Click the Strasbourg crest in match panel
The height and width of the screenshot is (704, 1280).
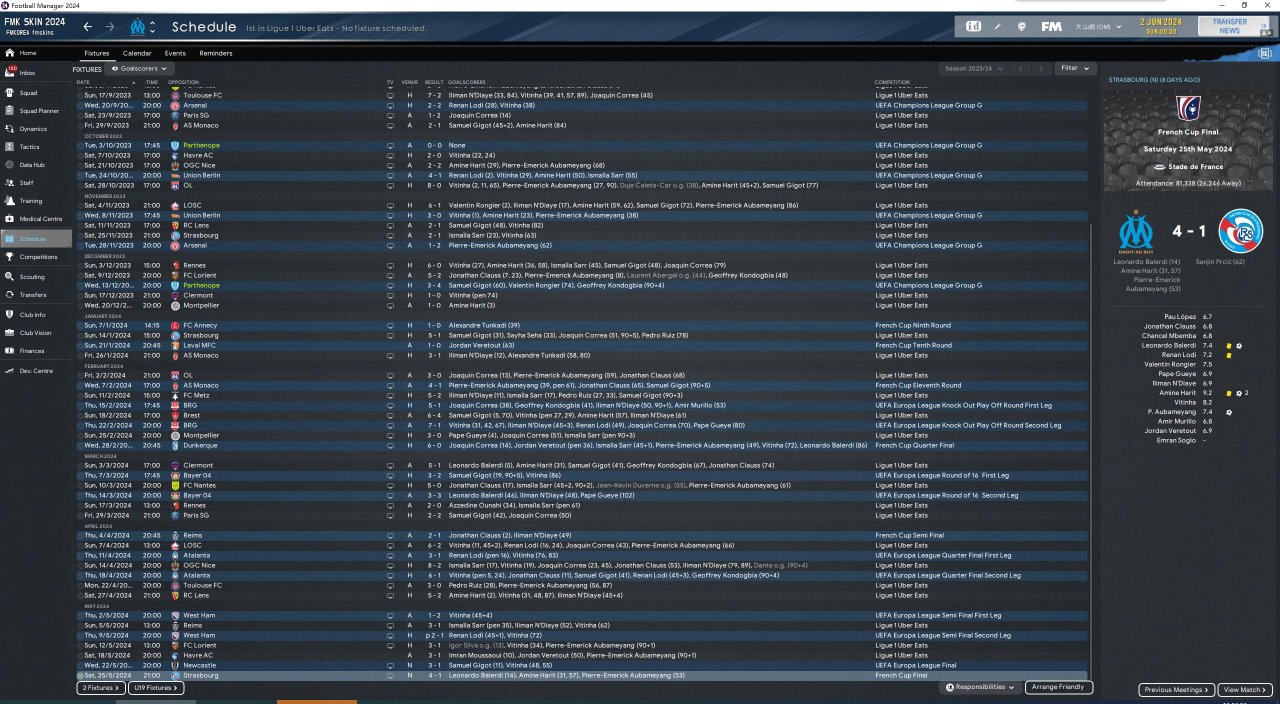point(1241,232)
